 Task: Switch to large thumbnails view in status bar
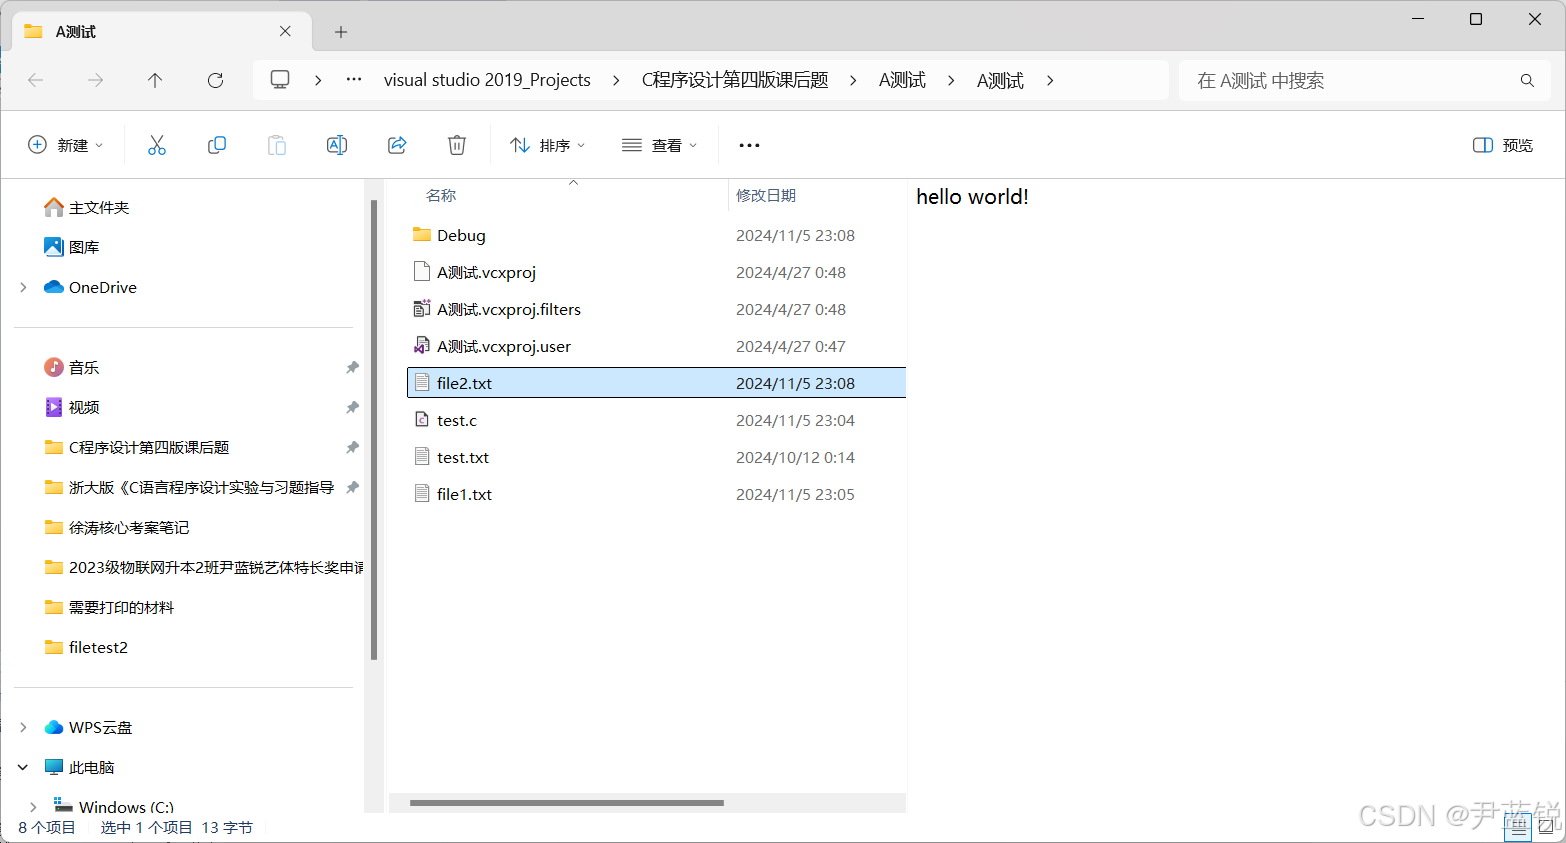[1545, 827]
